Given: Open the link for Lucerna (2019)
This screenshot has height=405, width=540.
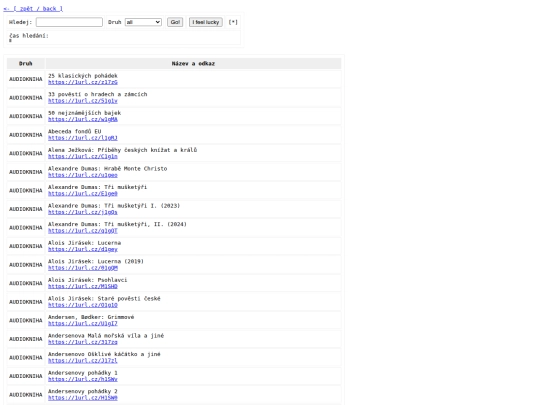Looking at the screenshot, I should tap(83, 268).
